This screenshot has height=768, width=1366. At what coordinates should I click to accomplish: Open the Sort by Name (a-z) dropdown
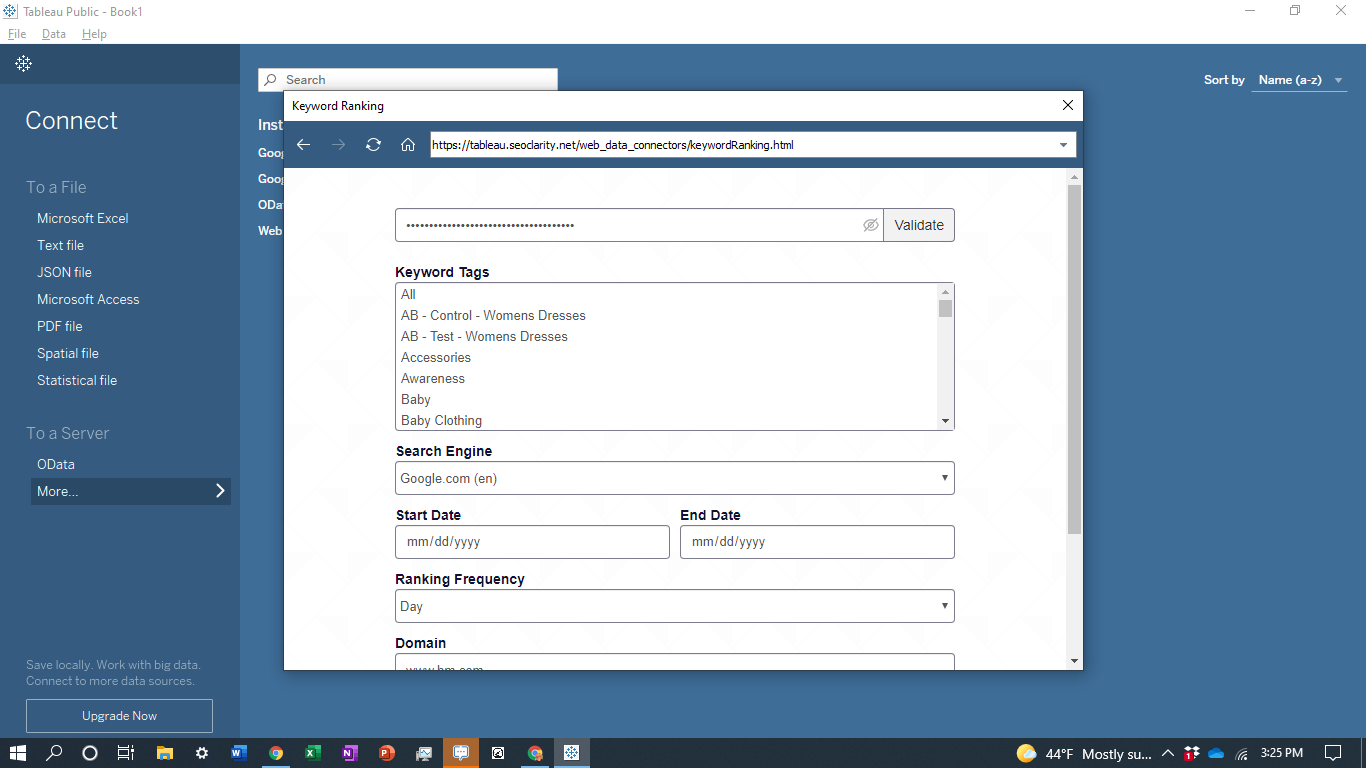pos(1300,80)
